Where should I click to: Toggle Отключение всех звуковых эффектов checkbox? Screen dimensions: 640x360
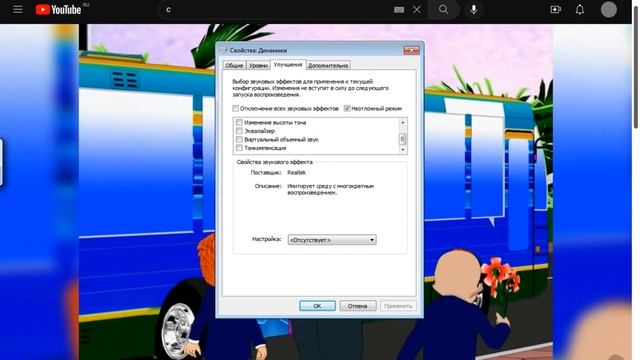(236, 108)
